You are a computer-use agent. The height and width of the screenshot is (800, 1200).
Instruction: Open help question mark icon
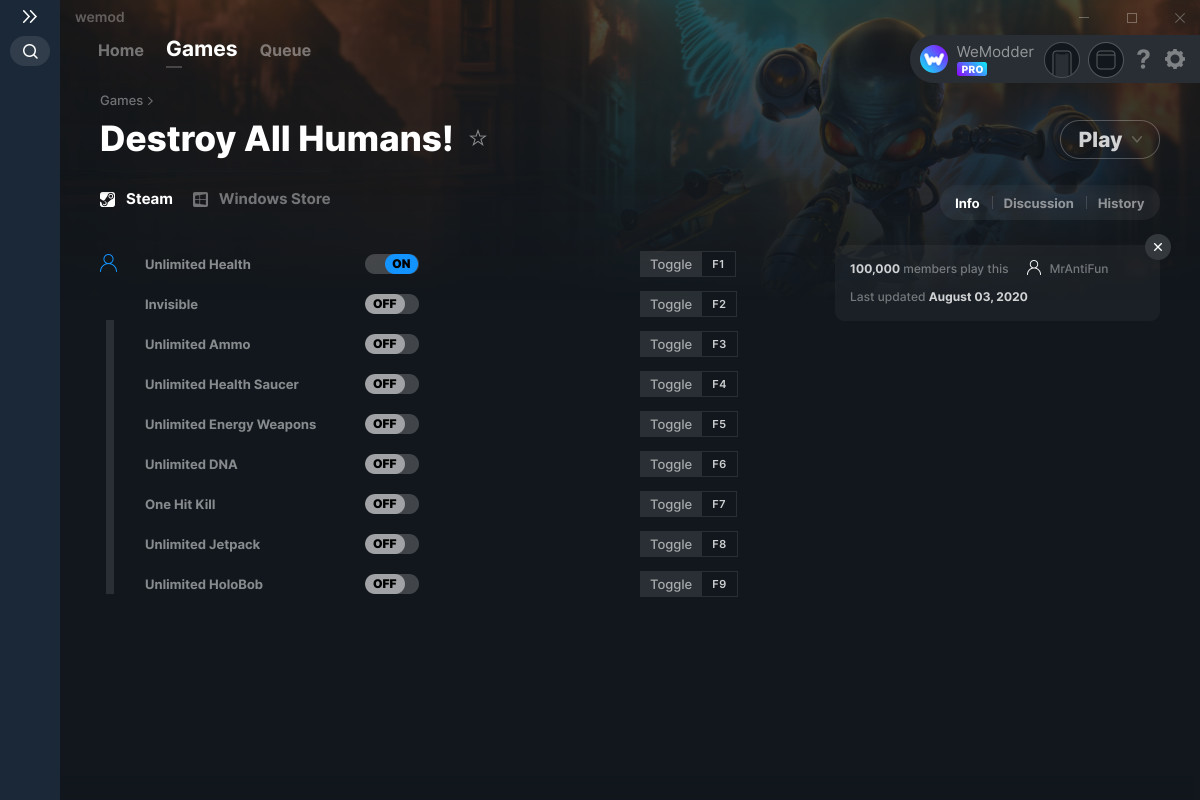click(1143, 60)
